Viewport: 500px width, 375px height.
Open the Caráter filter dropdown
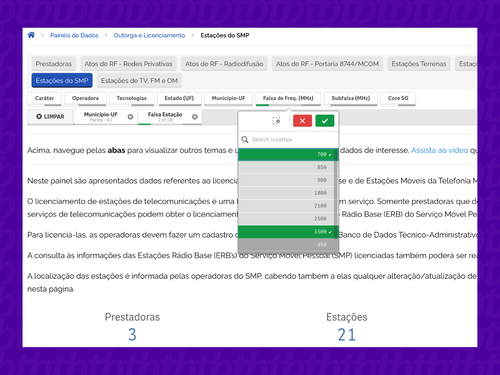(44, 99)
